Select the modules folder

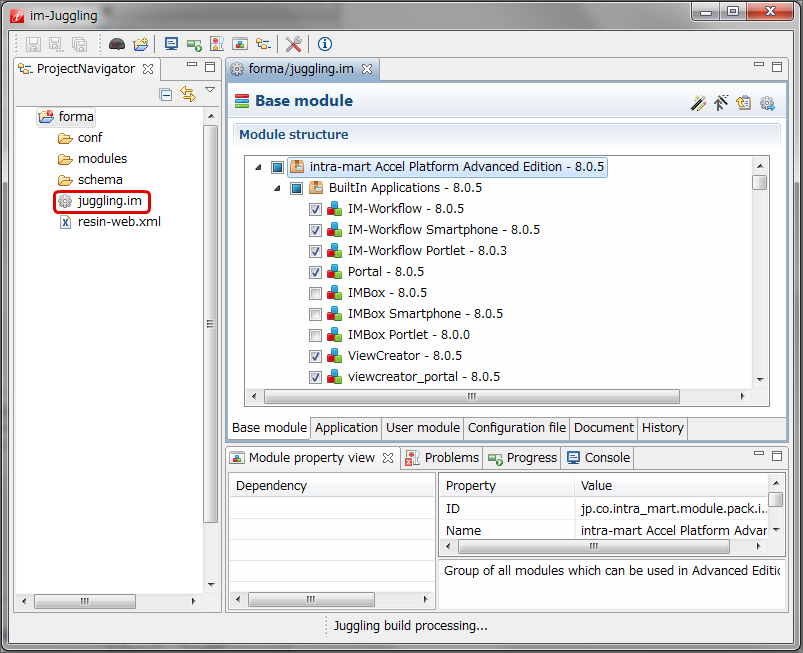tap(93, 159)
